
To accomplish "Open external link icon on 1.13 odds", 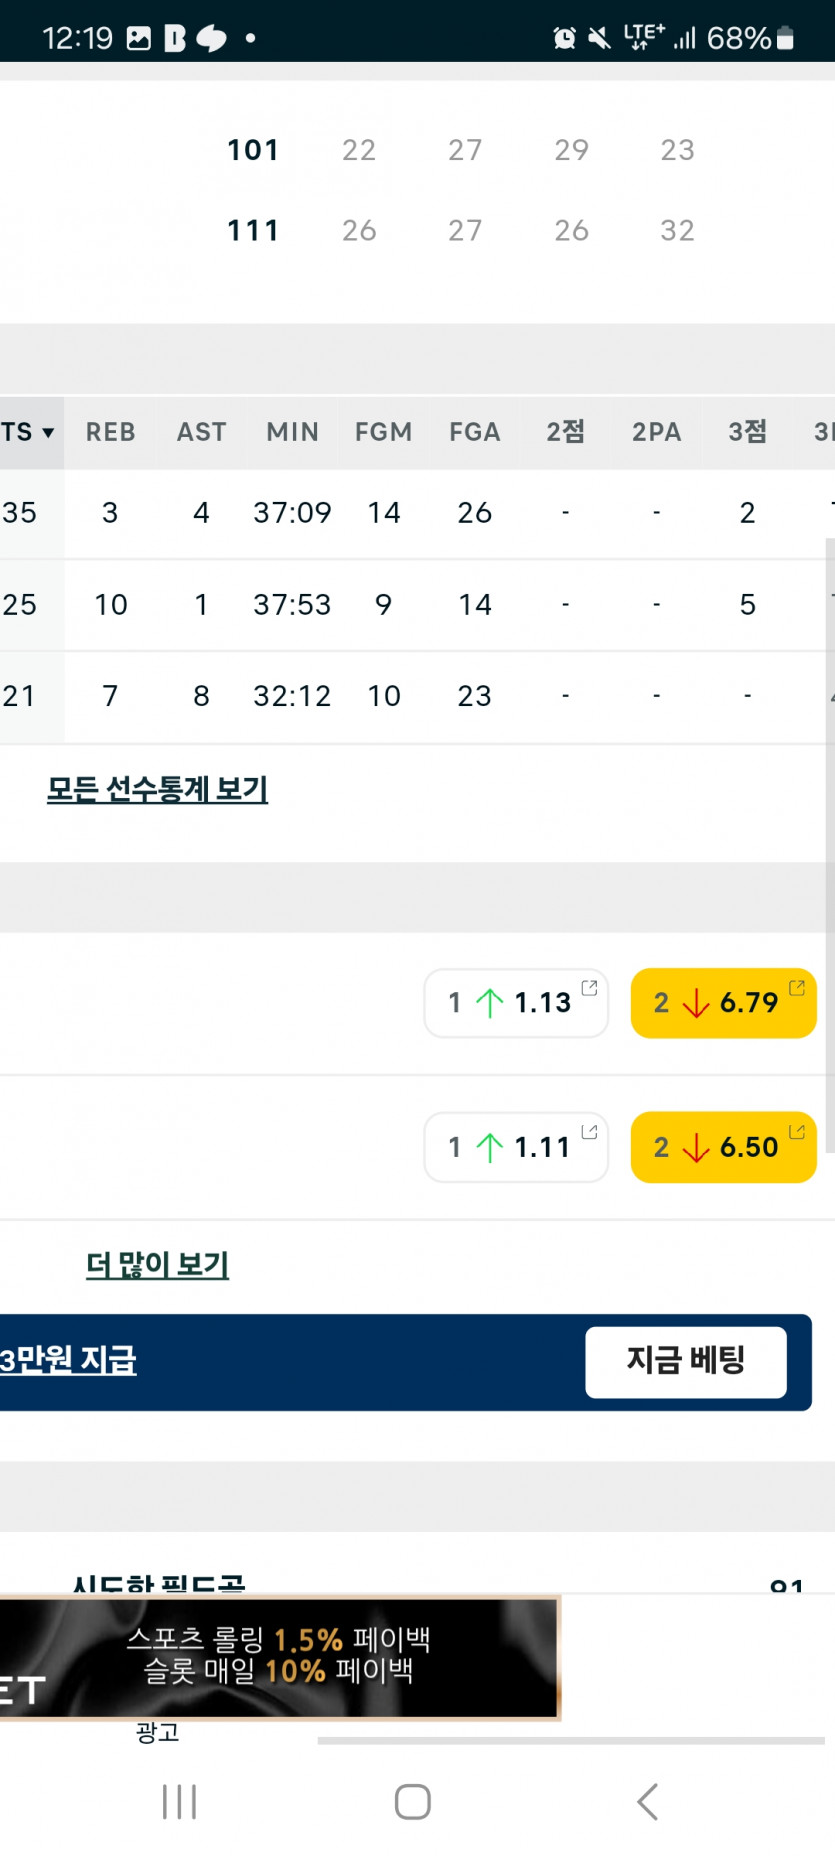I will coord(590,988).
